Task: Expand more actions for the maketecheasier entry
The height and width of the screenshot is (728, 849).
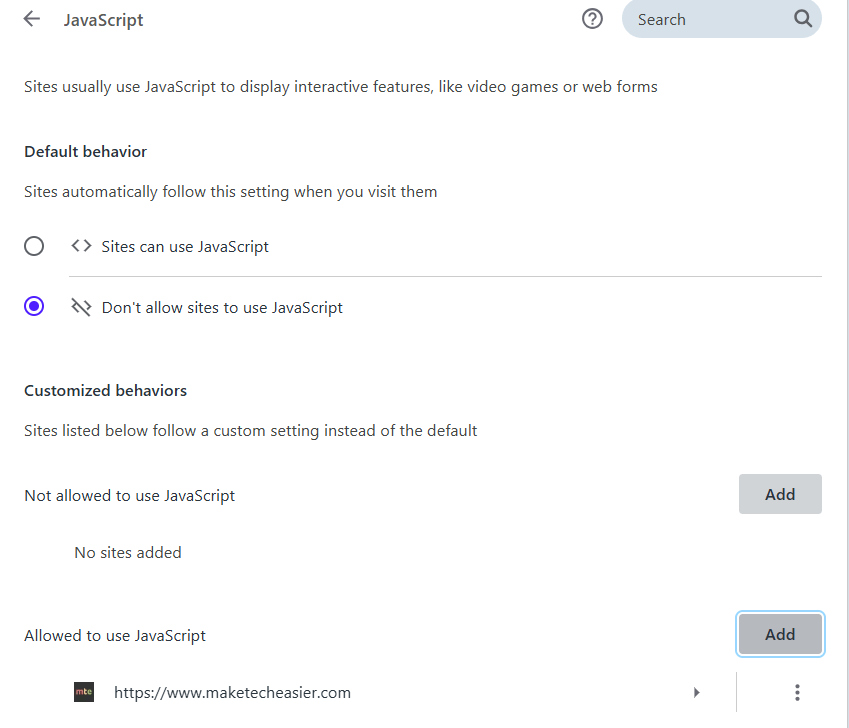Action: pyautogui.click(x=797, y=691)
